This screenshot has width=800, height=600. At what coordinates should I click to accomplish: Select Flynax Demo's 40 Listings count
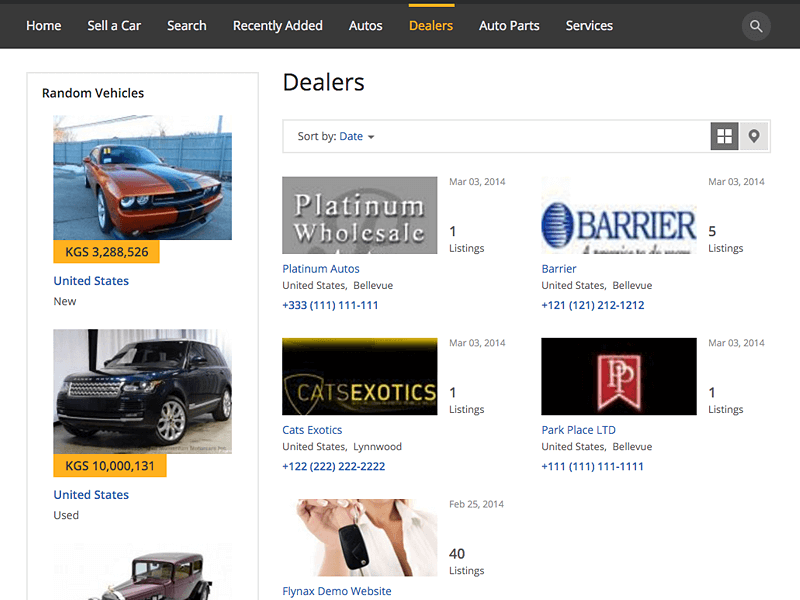(466, 562)
